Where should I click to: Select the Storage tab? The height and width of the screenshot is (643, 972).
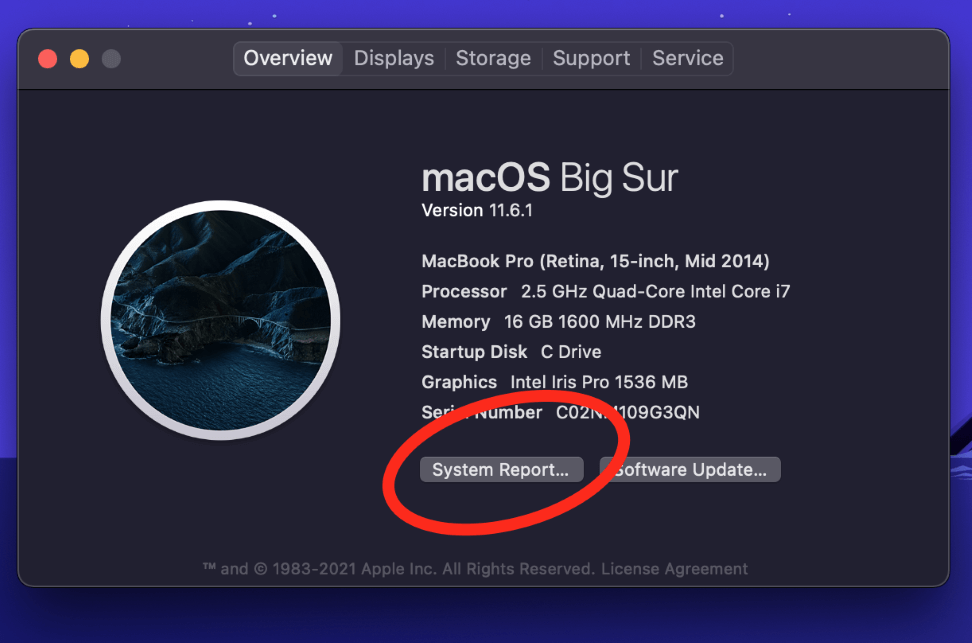tap(493, 58)
